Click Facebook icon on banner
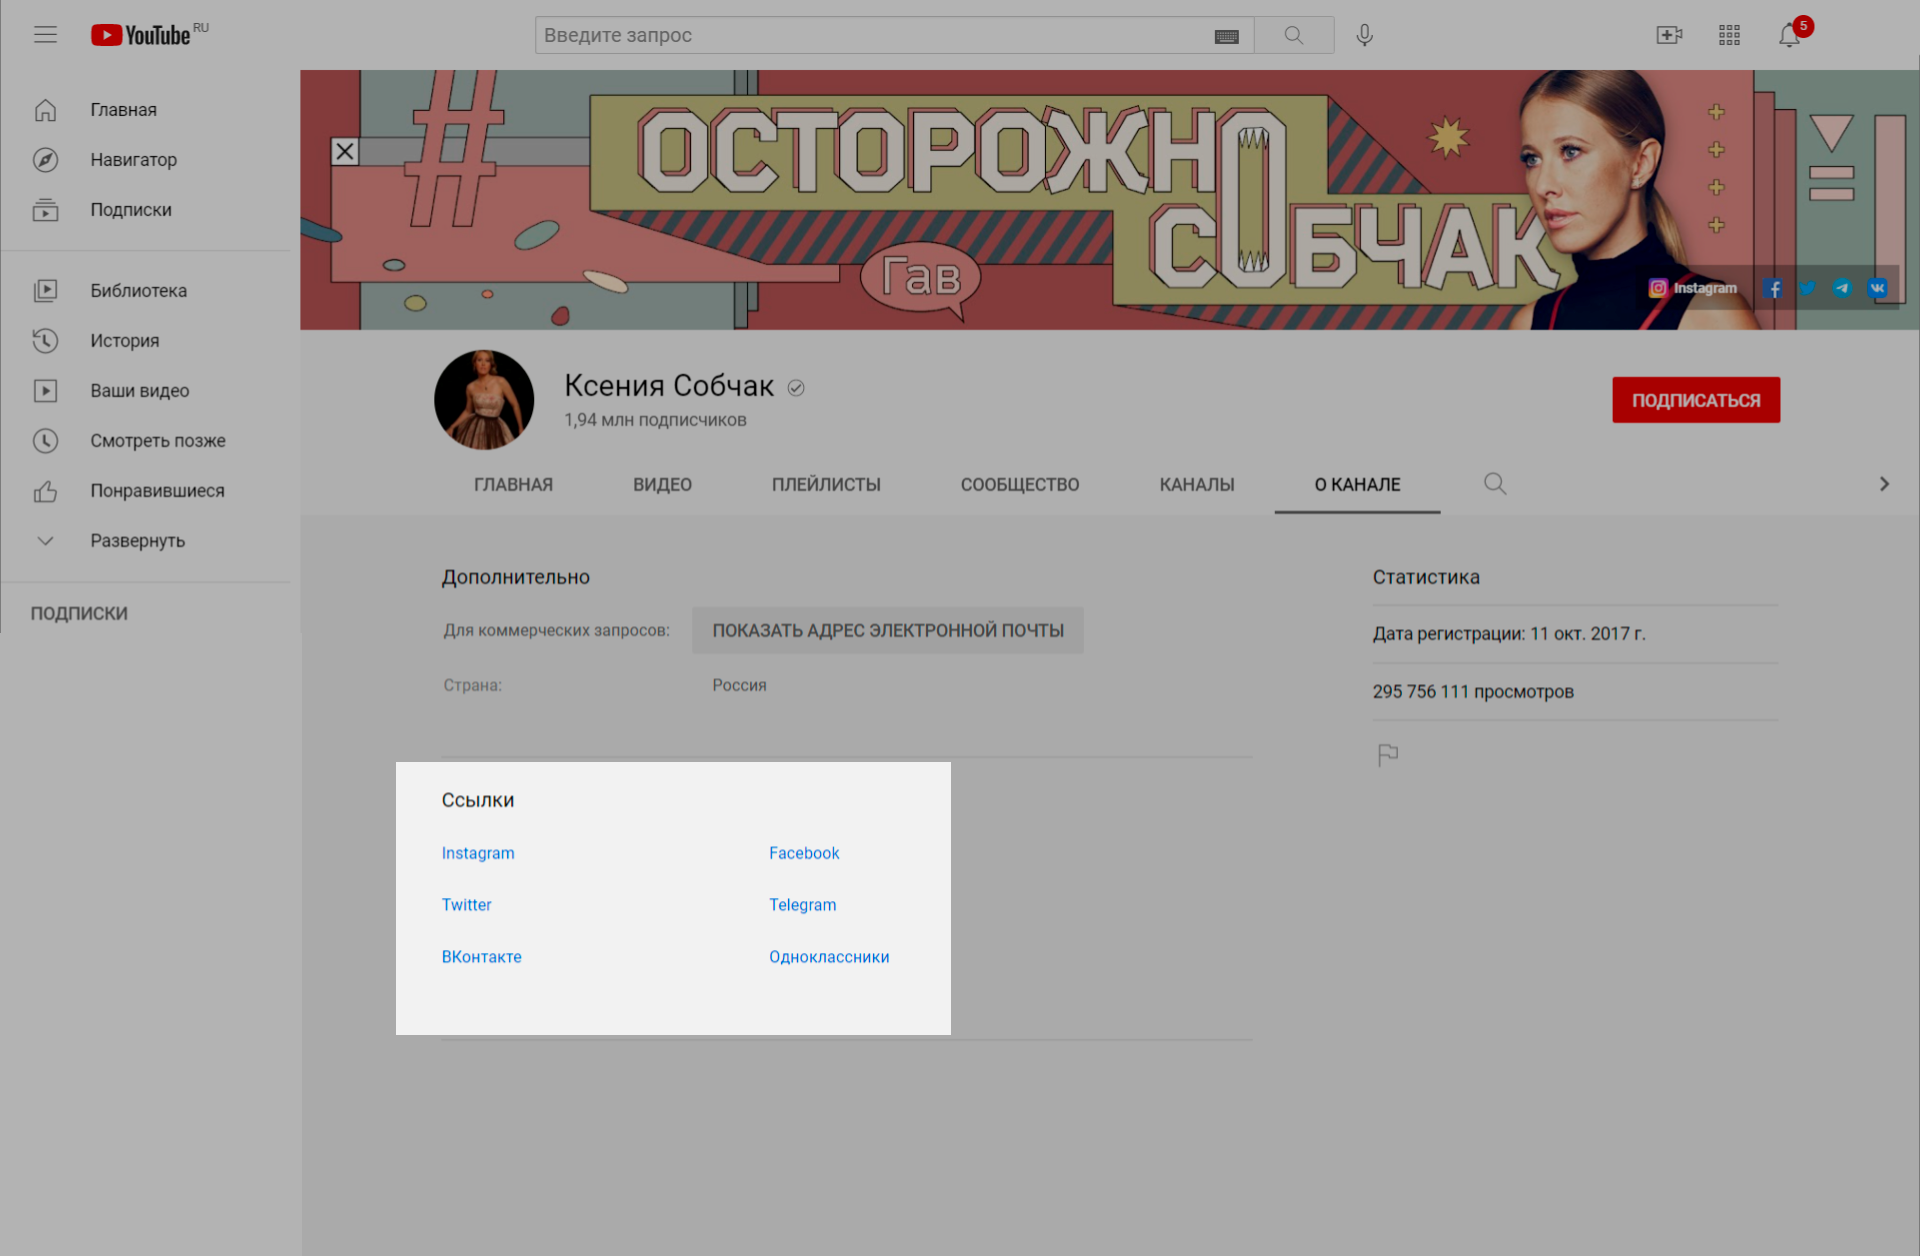 [x=1773, y=288]
